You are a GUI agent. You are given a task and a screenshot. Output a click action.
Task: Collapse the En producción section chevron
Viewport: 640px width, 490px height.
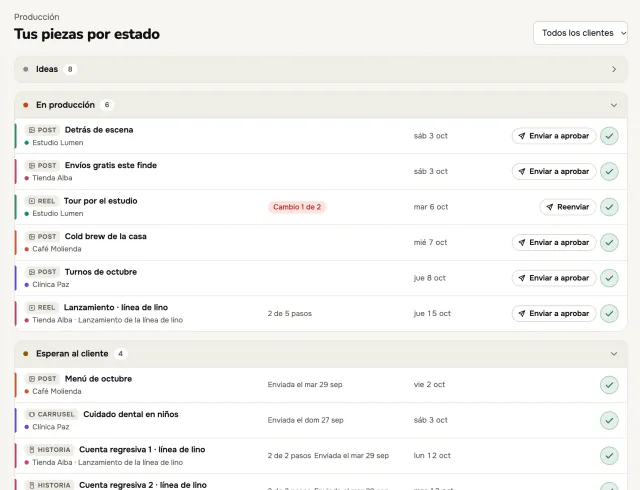point(614,105)
